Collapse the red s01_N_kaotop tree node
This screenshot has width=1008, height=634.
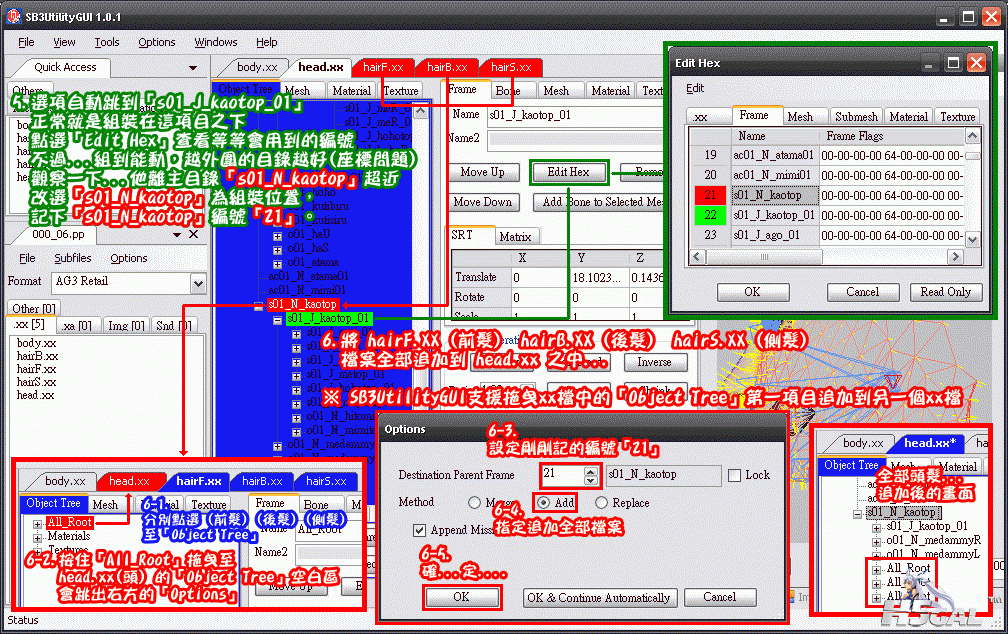pos(258,305)
